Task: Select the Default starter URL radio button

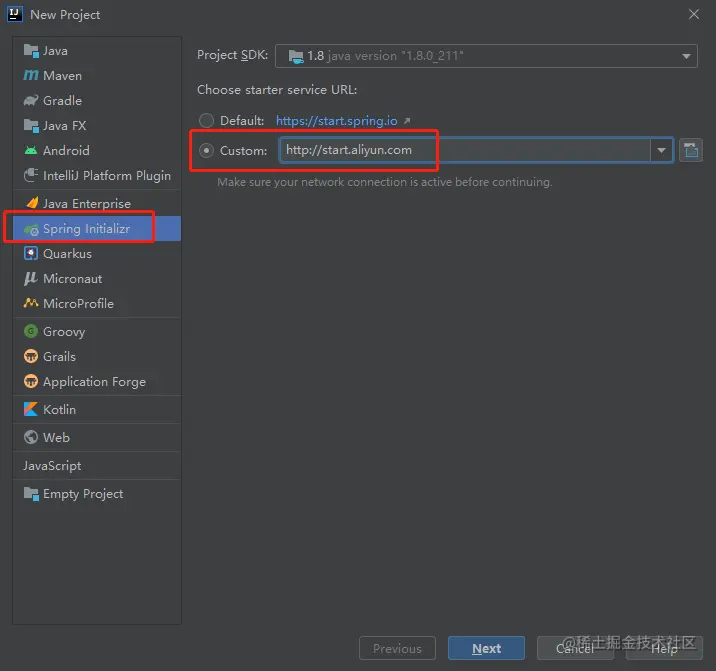Action: tap(206, 121)
